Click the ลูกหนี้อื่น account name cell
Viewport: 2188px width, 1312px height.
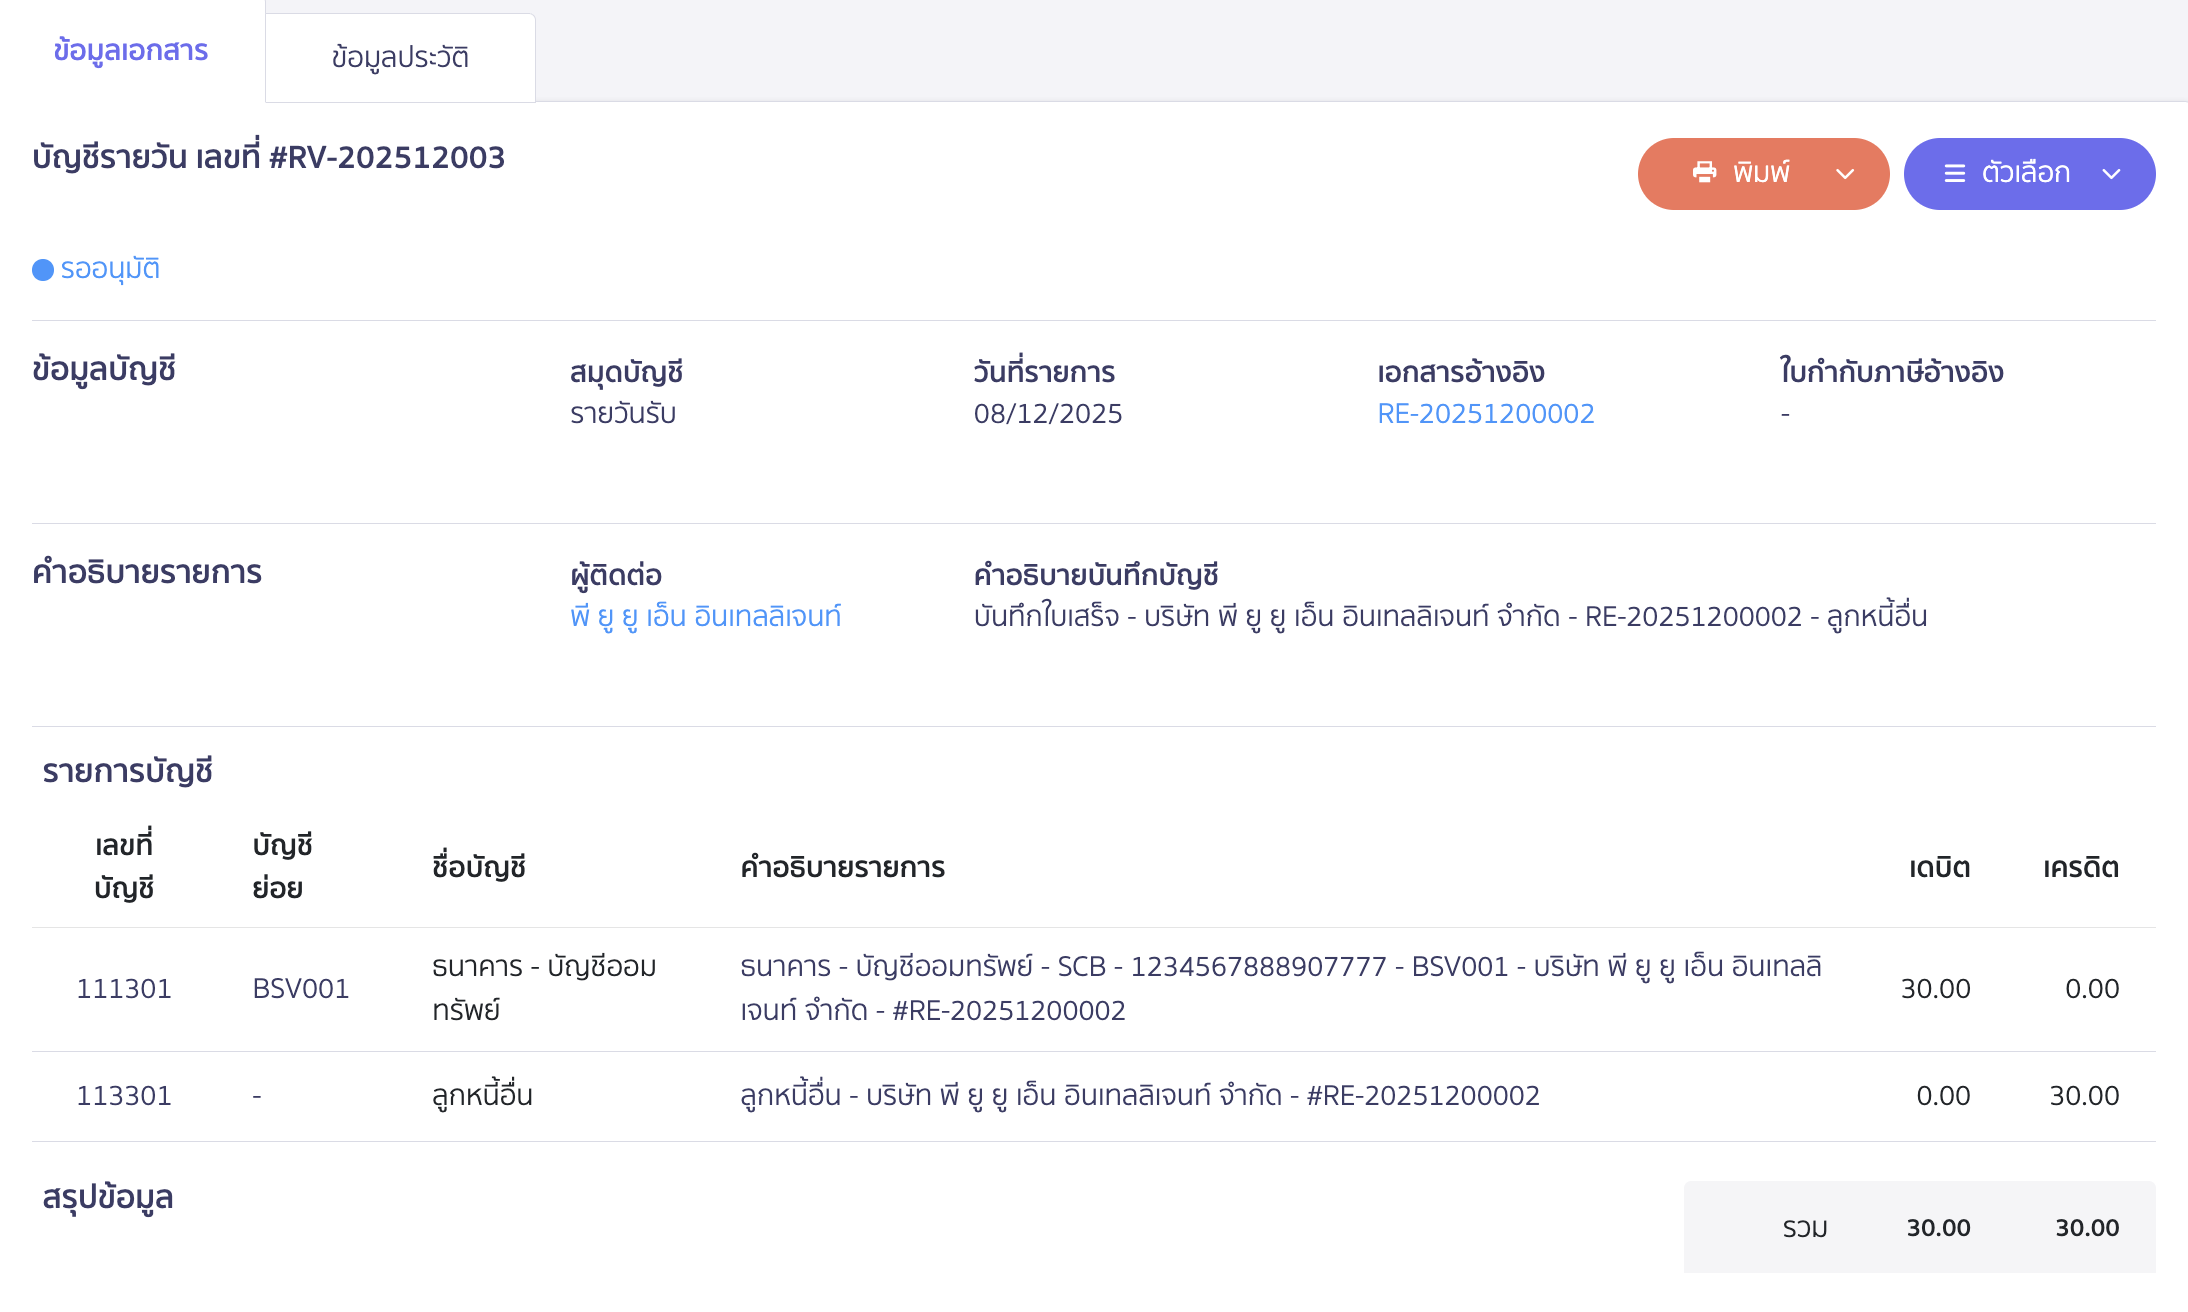click(x=482, y=1096)
